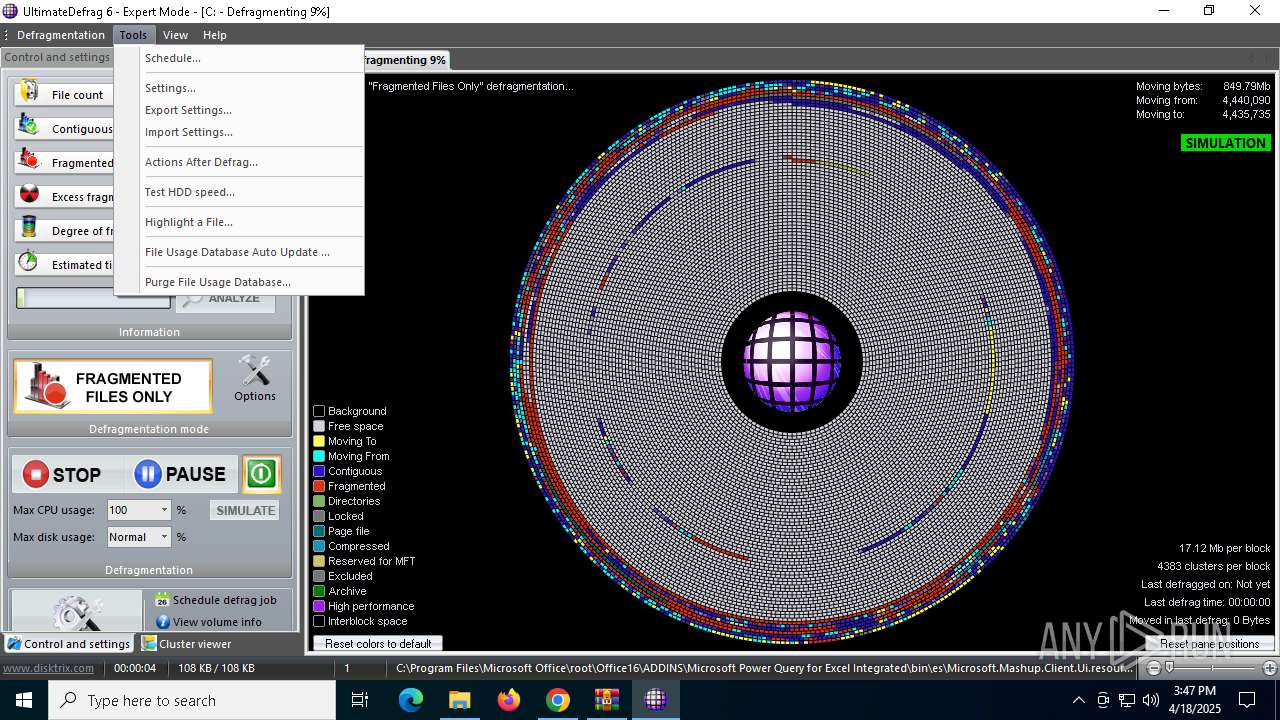Open the notifications center icon

[1247, 700]
